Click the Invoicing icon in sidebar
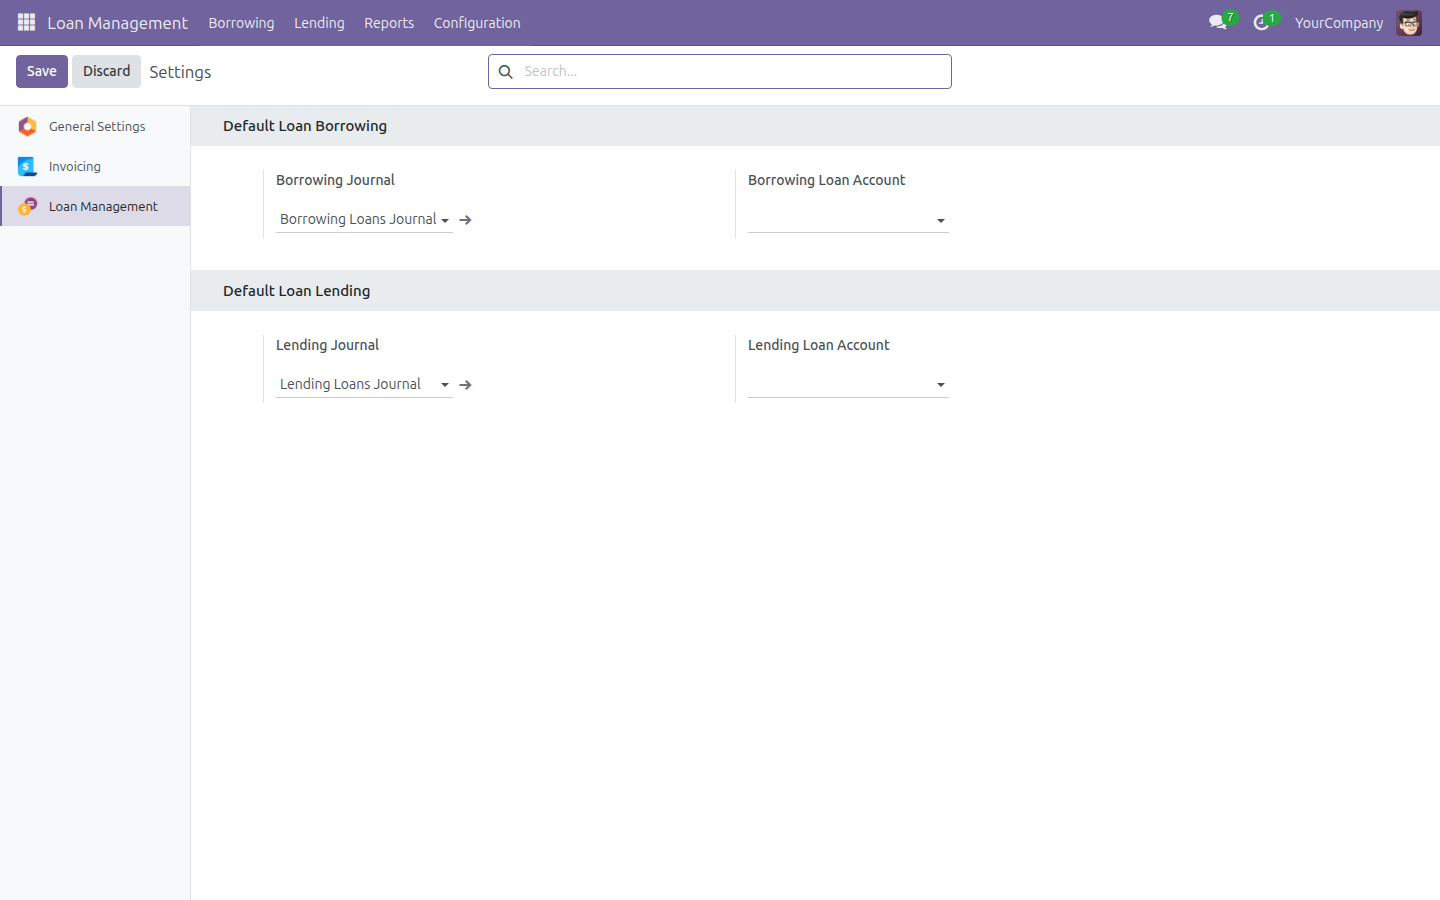Viewport: 1440px width, 900px height. 28,166
